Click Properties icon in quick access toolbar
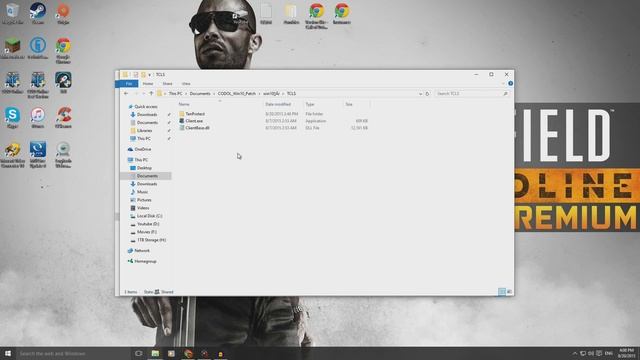 pyautogui.click(x=136, y=75)
